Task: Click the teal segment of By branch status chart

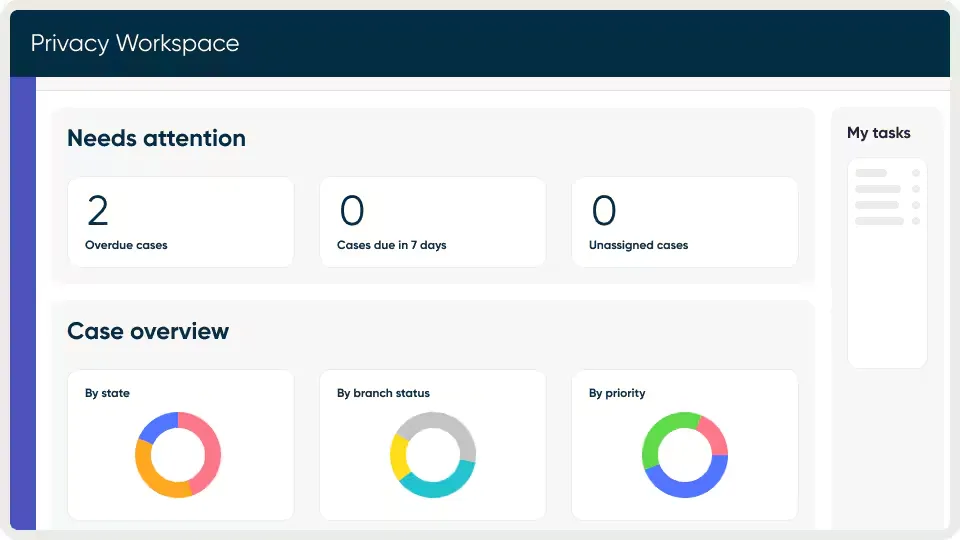Action: pyautogui.click(x=440, y=485)
